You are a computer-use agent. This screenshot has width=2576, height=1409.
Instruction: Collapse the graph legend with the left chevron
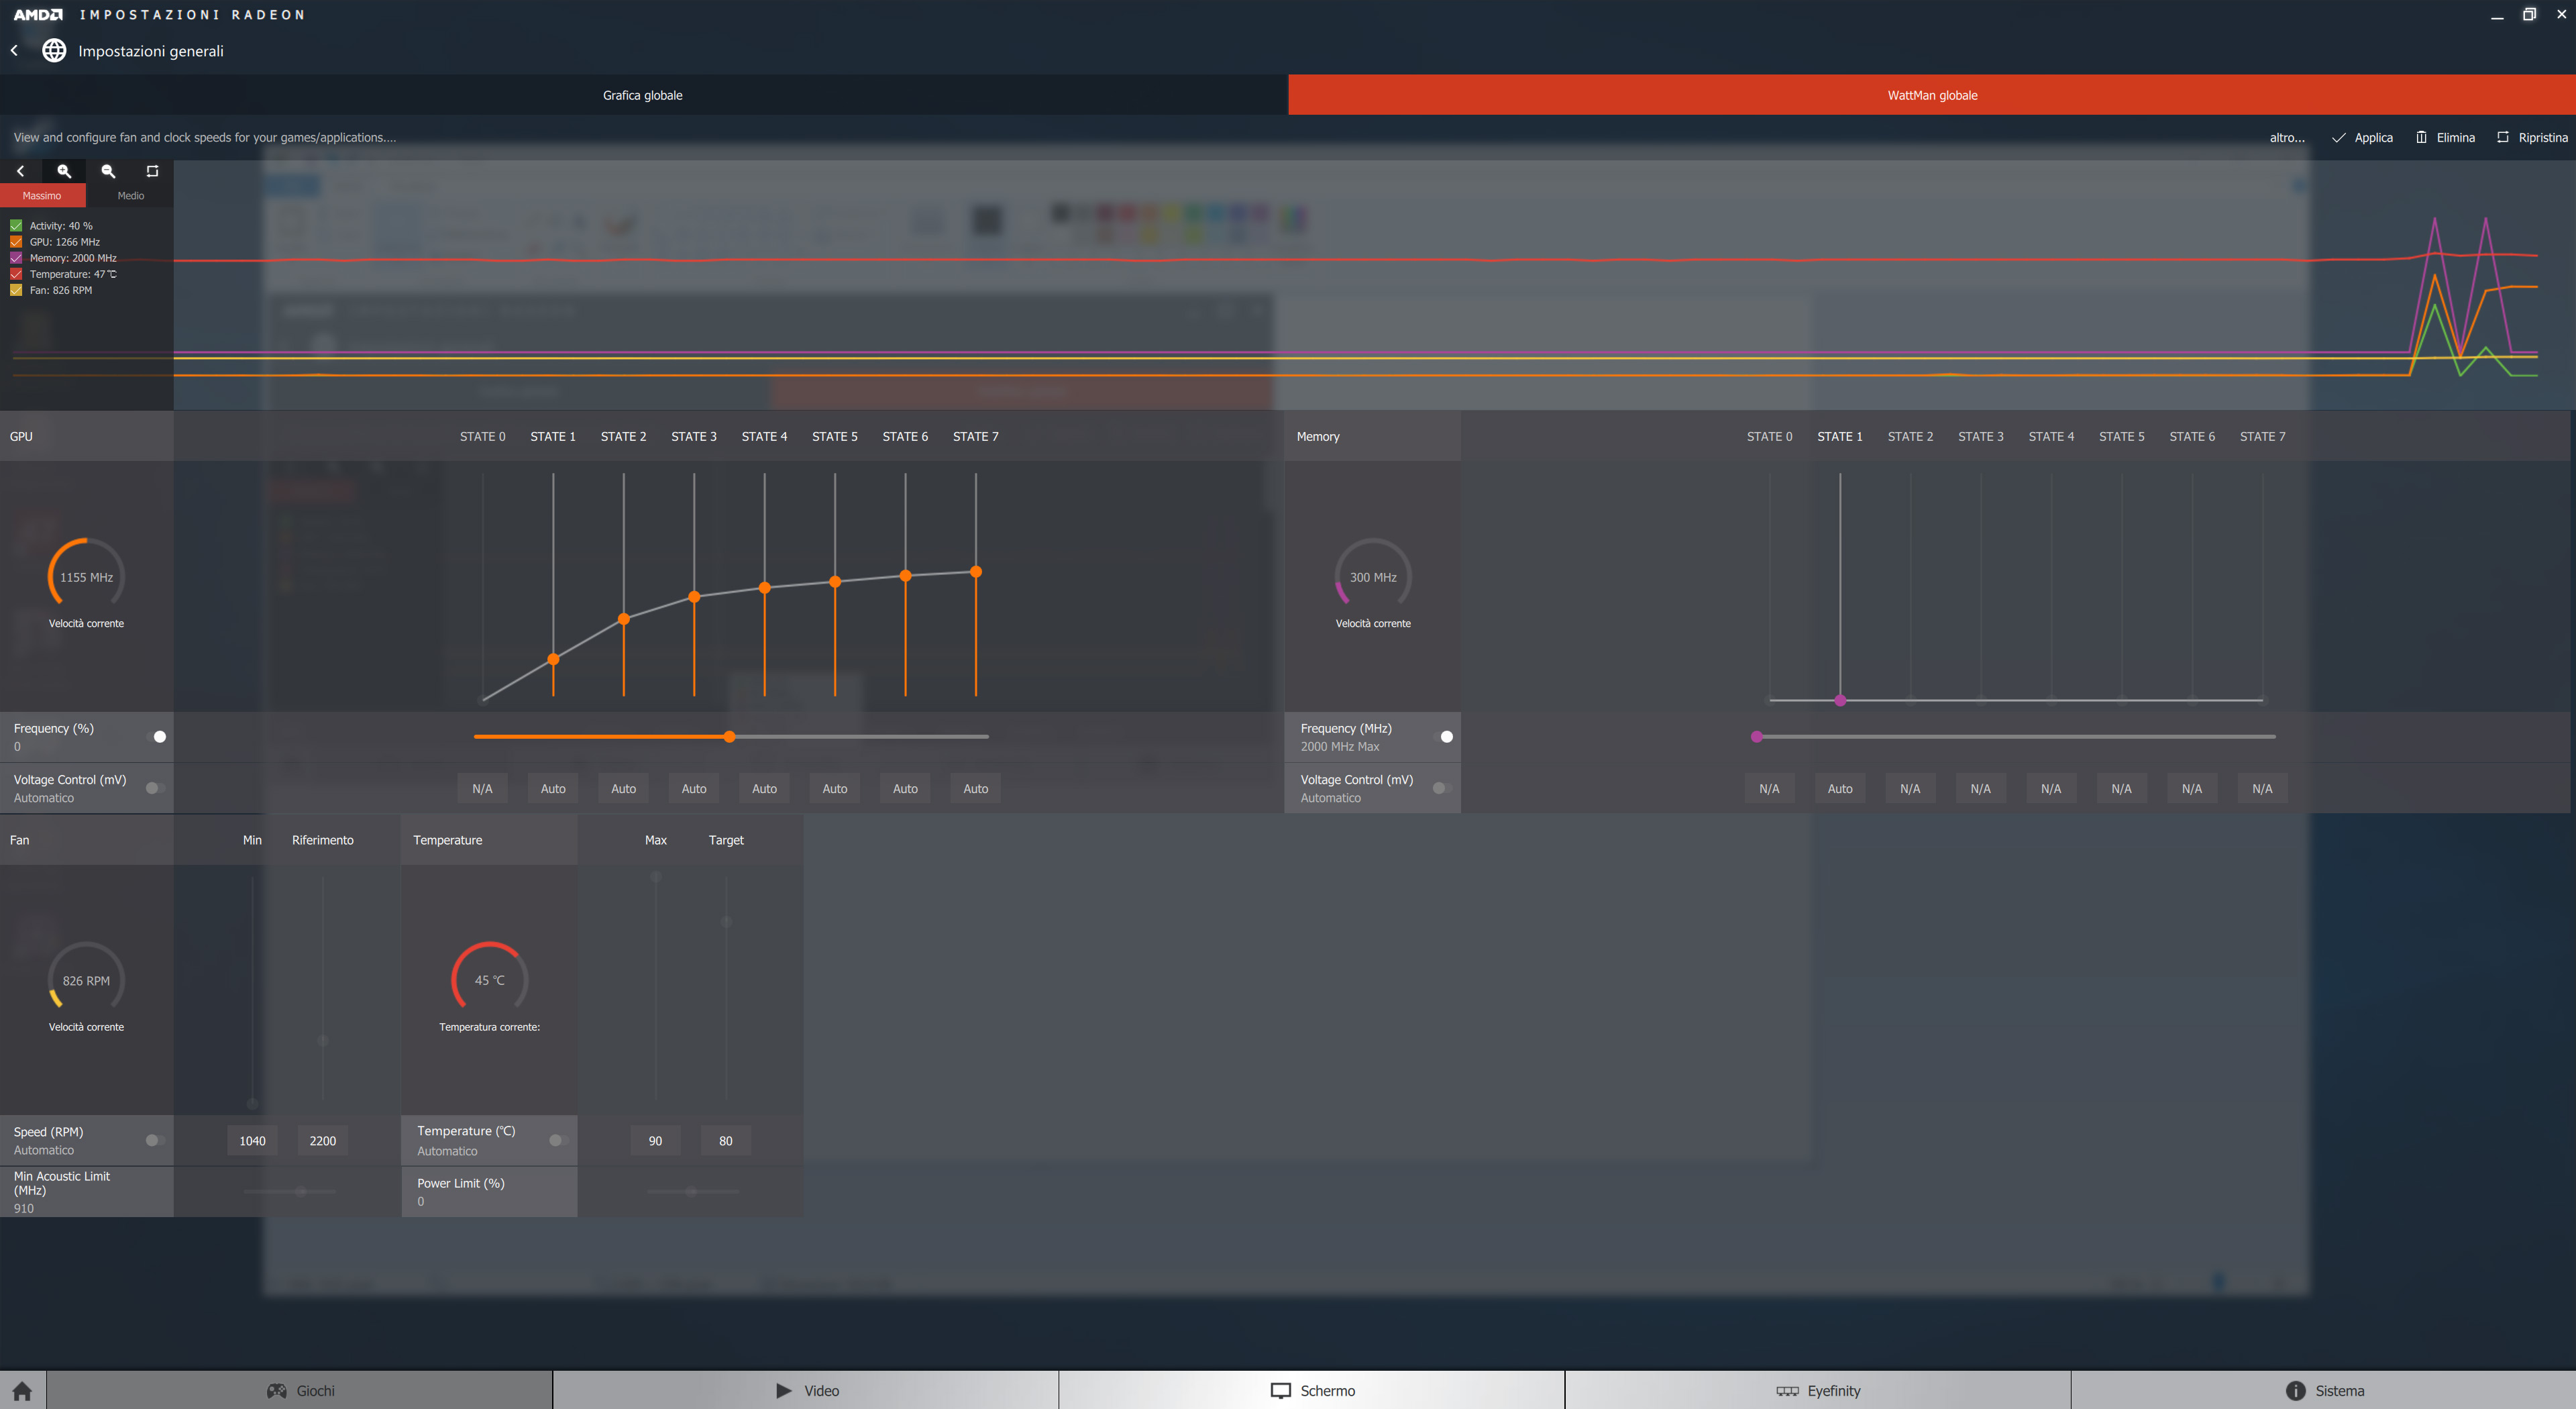pyautogui.click(x=20, y=171)
